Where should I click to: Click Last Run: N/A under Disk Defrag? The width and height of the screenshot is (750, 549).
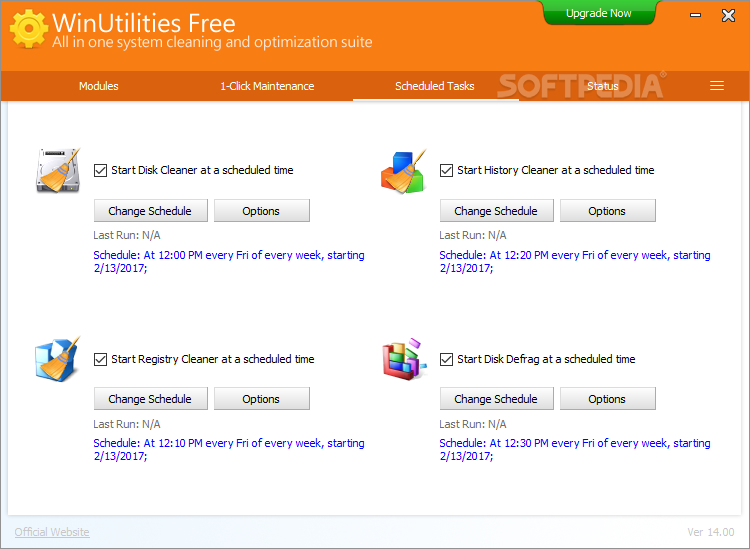473,424
